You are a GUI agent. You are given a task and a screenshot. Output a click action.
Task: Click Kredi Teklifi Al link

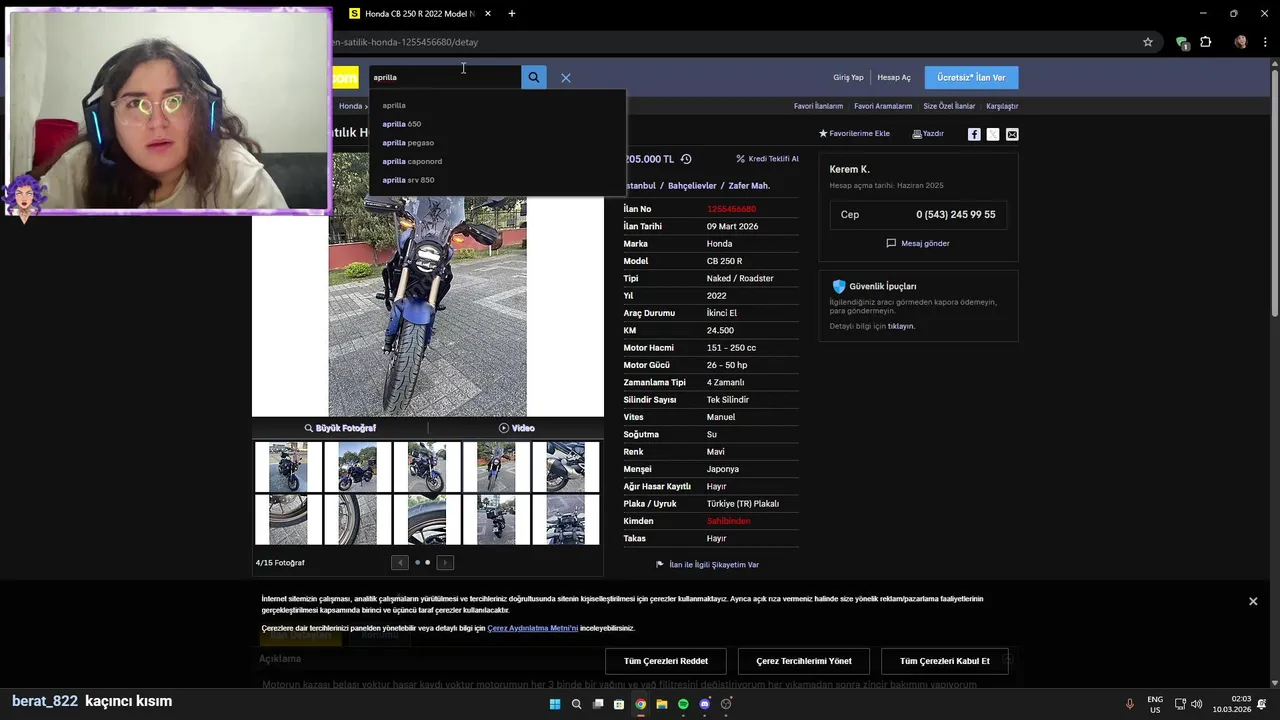pyautogui.click(x=768, y=159)
